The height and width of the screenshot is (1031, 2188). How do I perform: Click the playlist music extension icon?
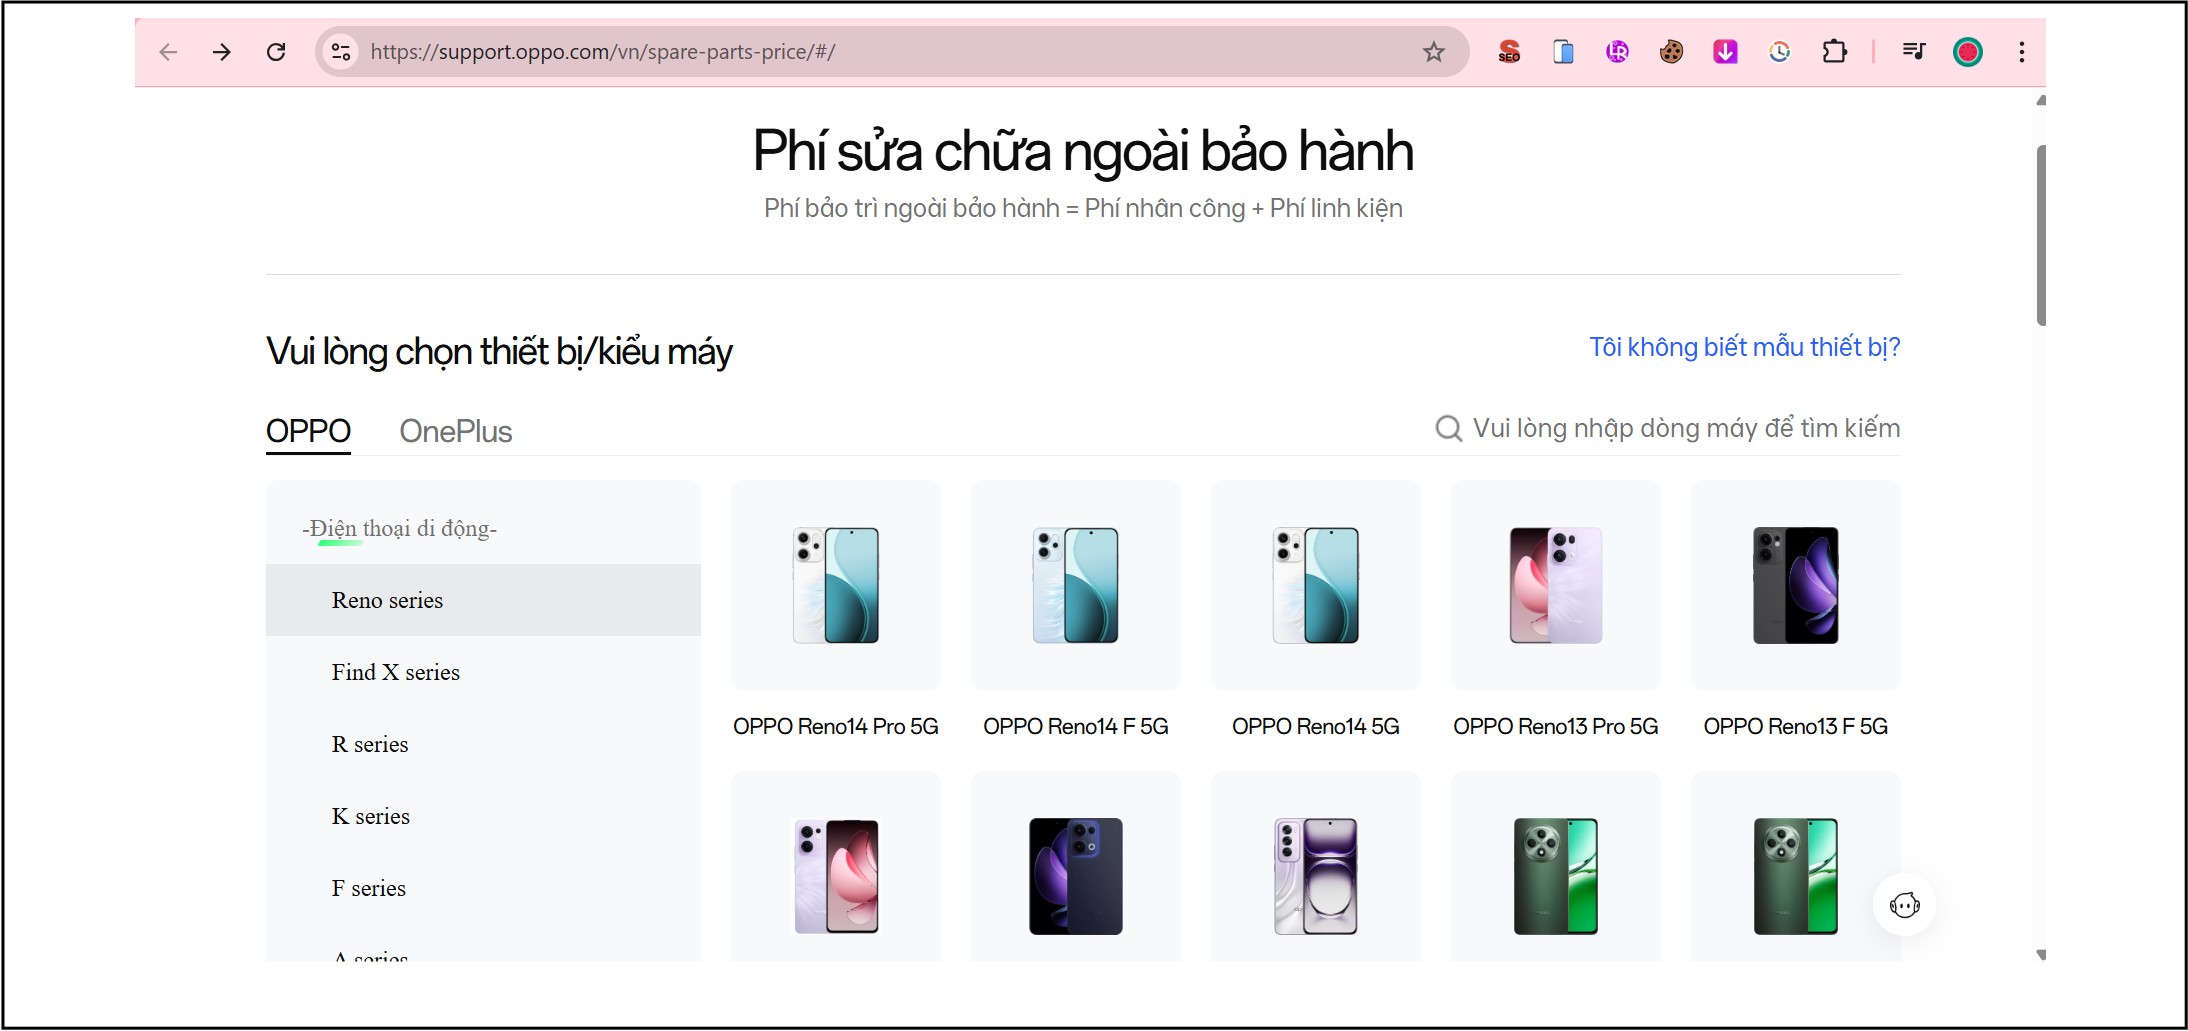tap(1913, 51)
